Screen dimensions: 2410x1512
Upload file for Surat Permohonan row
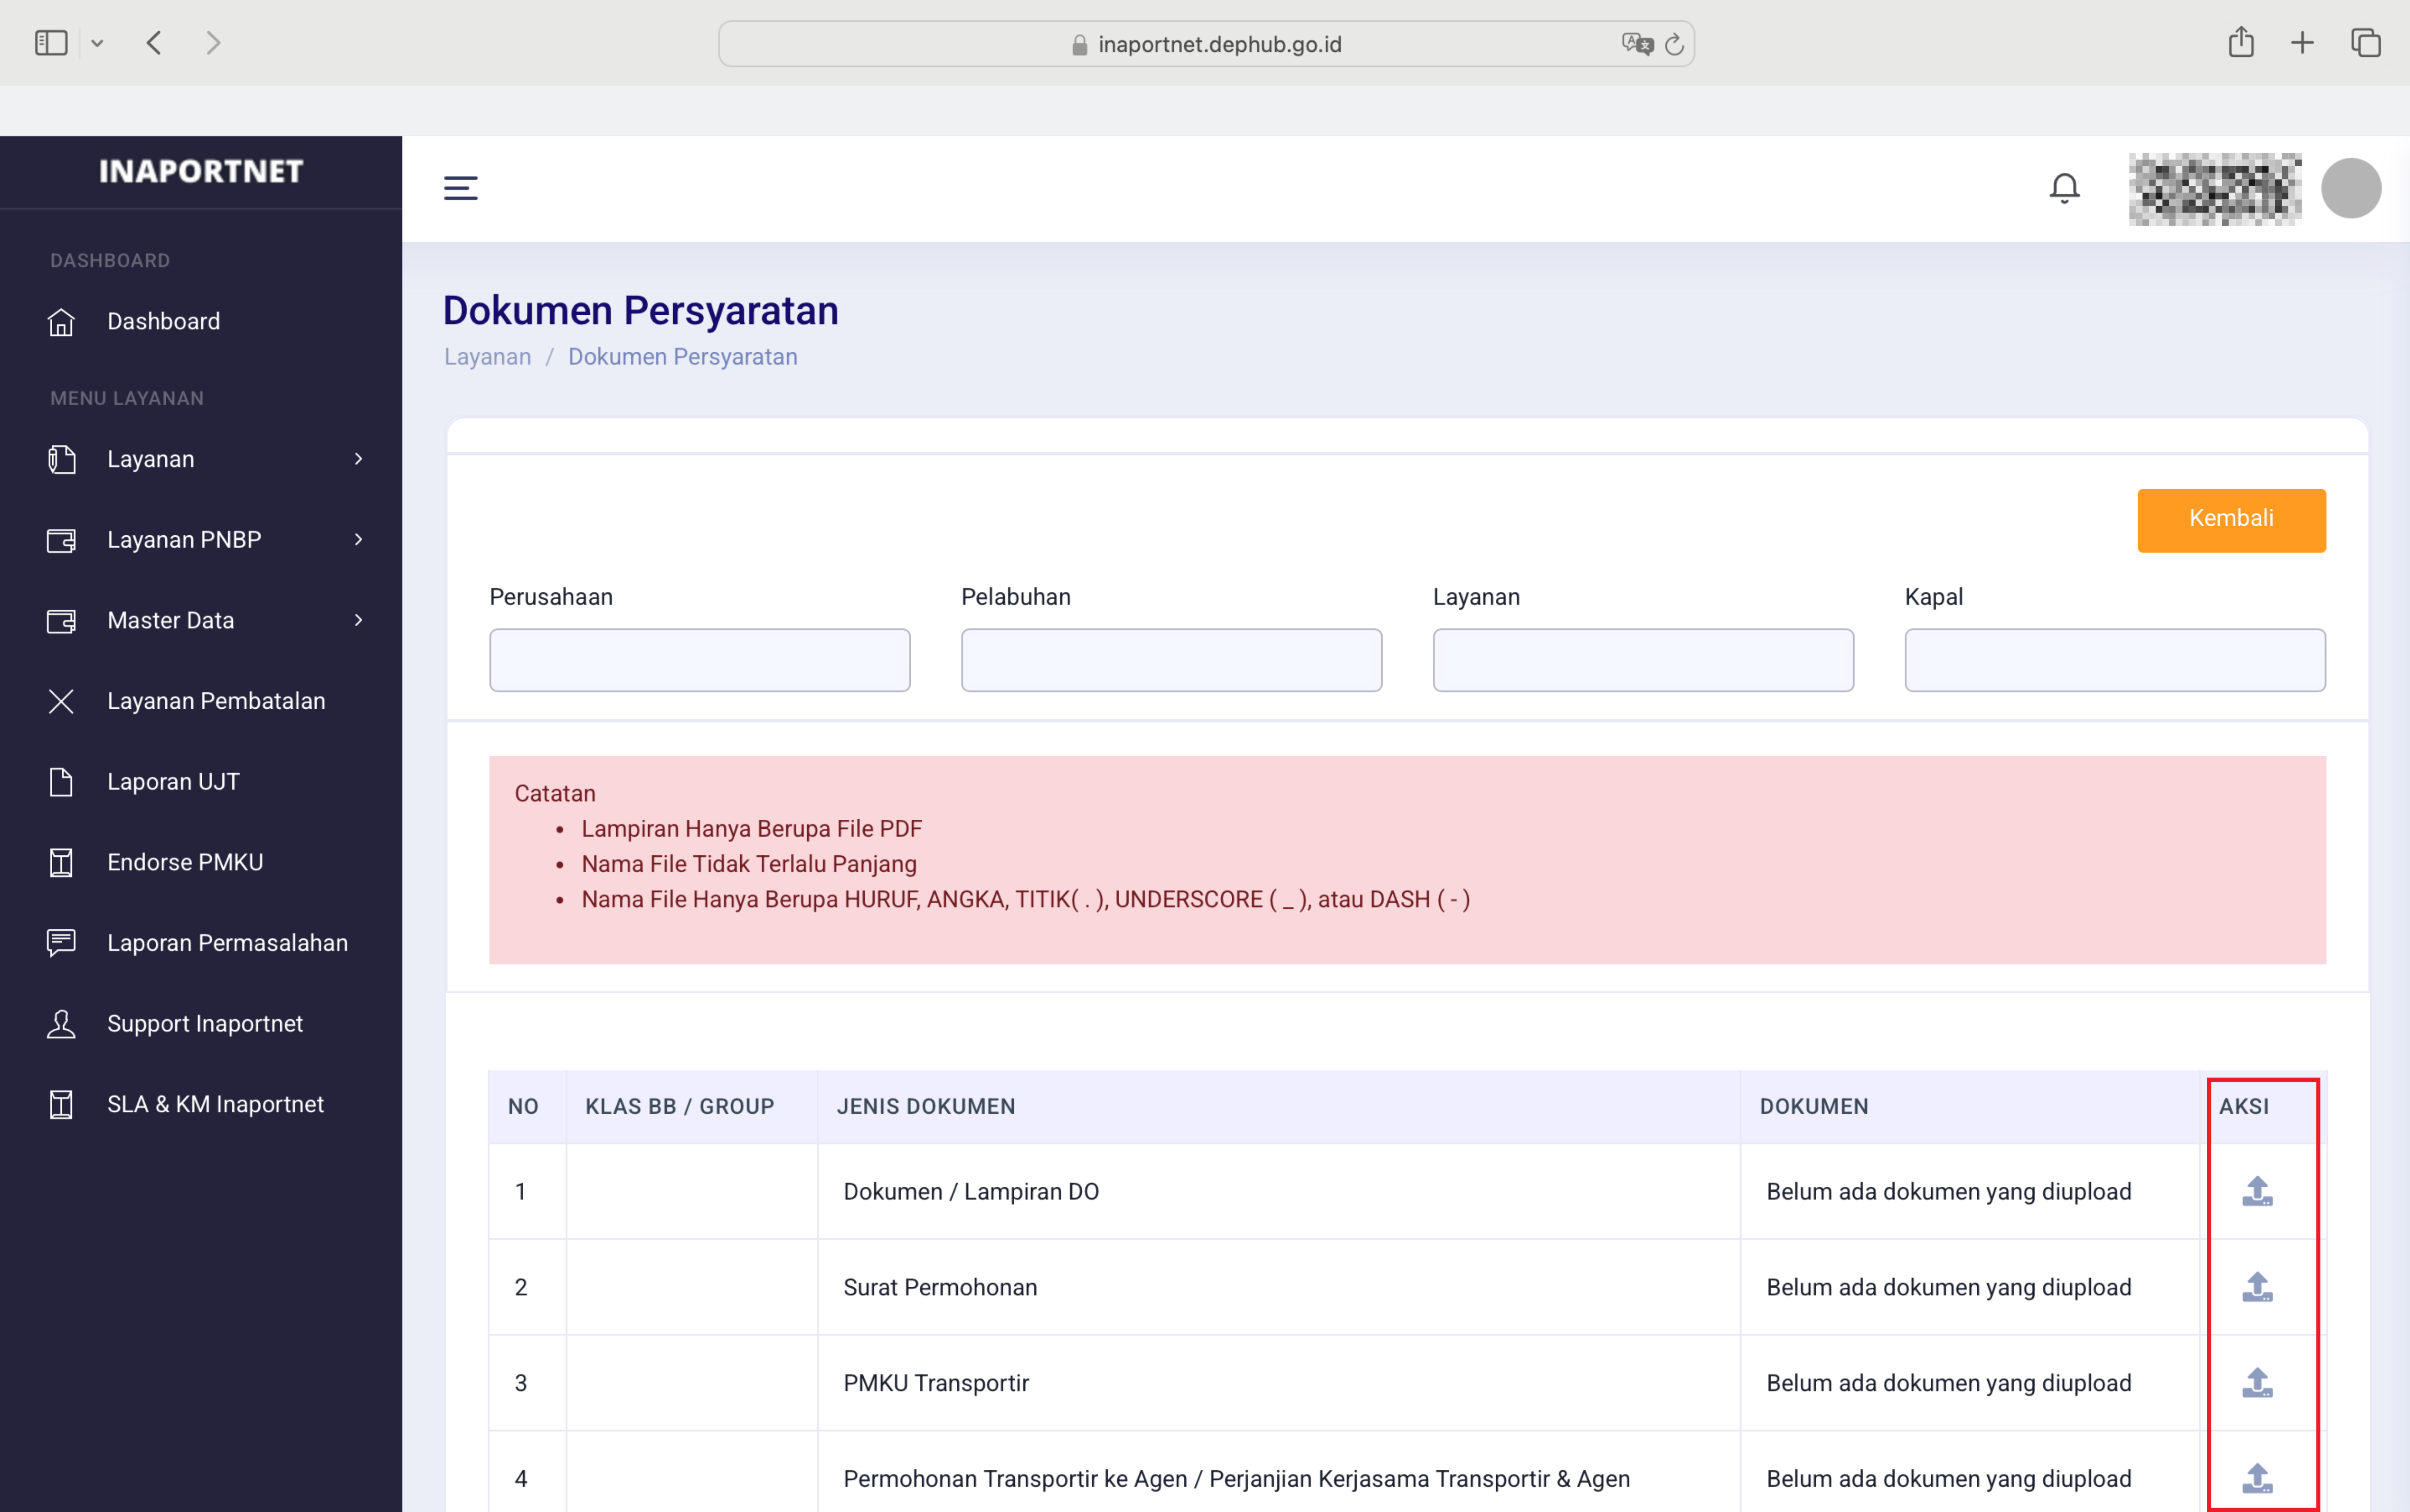(2256, 1287)
